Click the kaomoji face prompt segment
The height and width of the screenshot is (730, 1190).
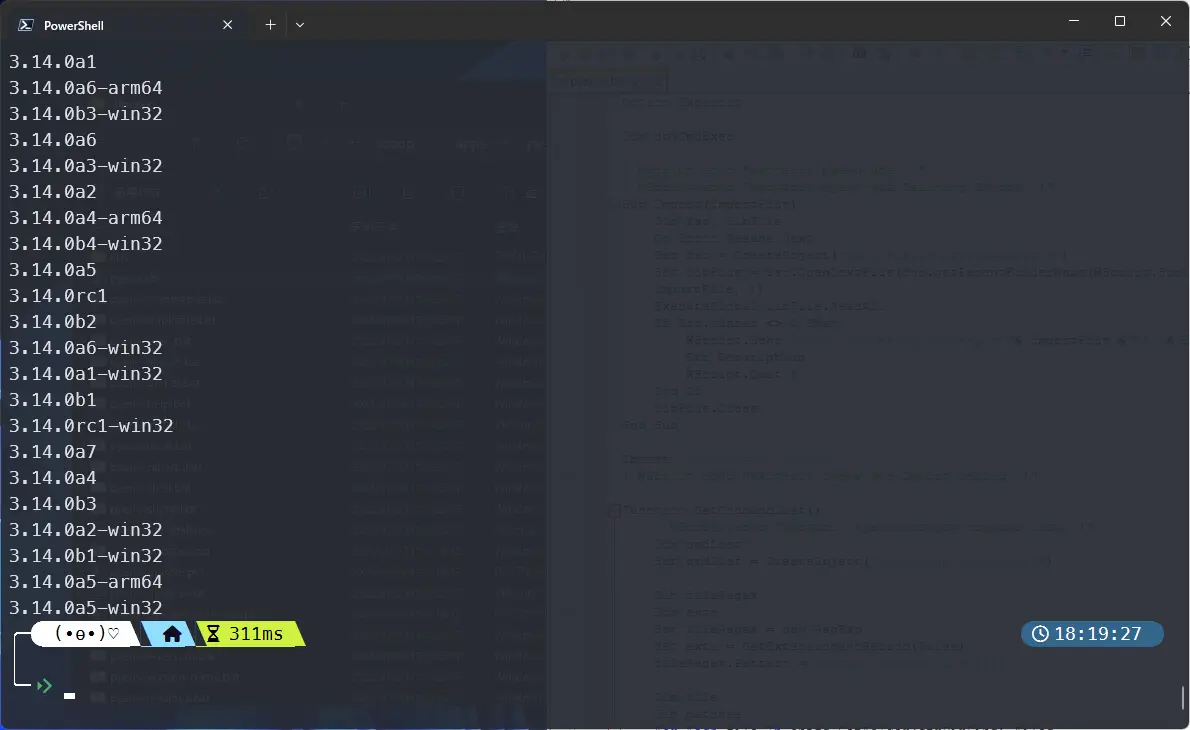point(87,634)
